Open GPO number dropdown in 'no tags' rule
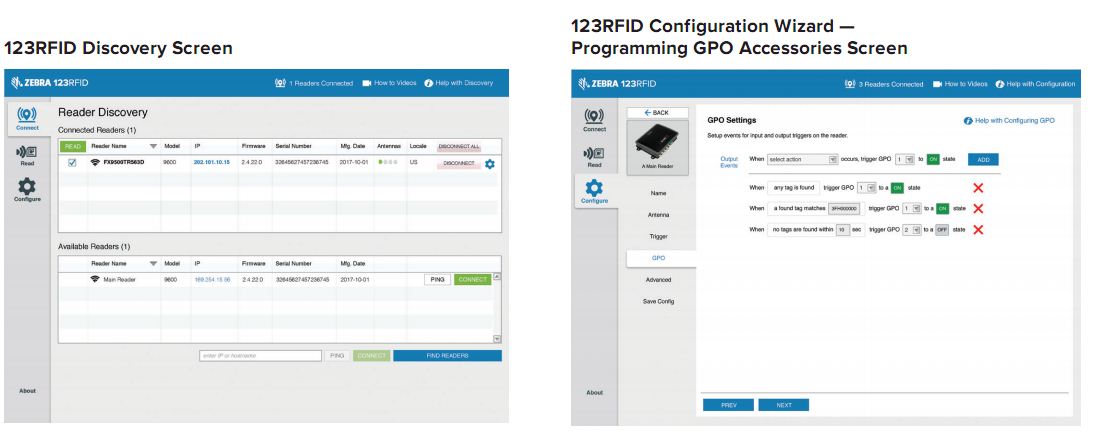Image resolution: width=1094 pixels, height=440 pixels. coord(911,229)
